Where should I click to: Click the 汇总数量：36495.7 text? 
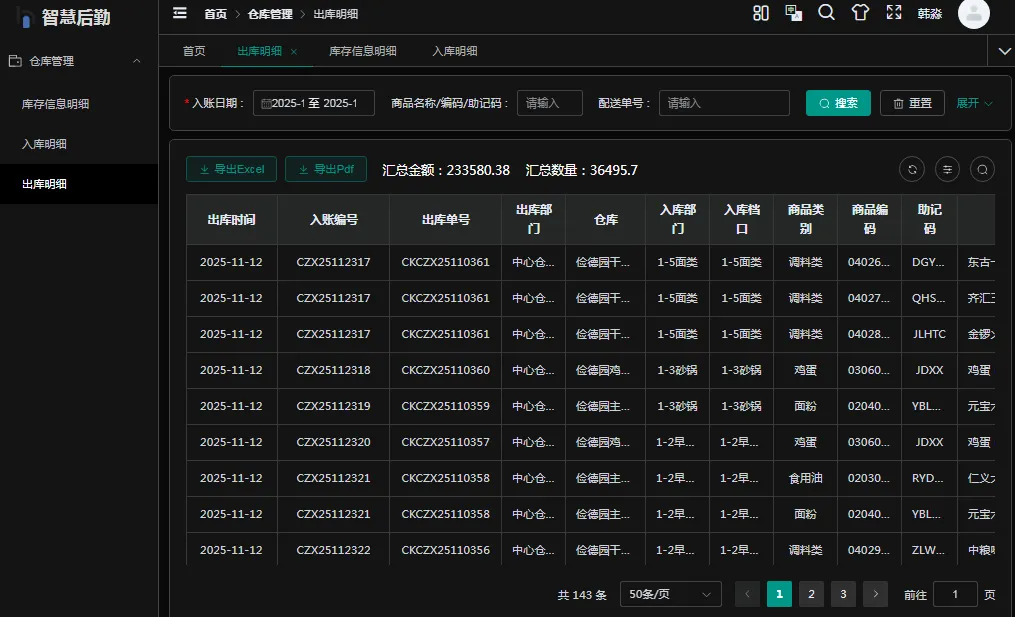581,170
